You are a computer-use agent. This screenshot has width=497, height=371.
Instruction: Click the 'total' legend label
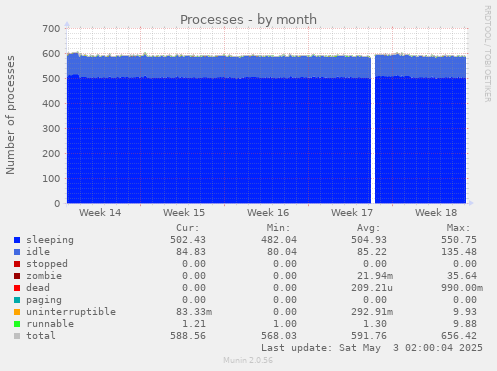41,336
